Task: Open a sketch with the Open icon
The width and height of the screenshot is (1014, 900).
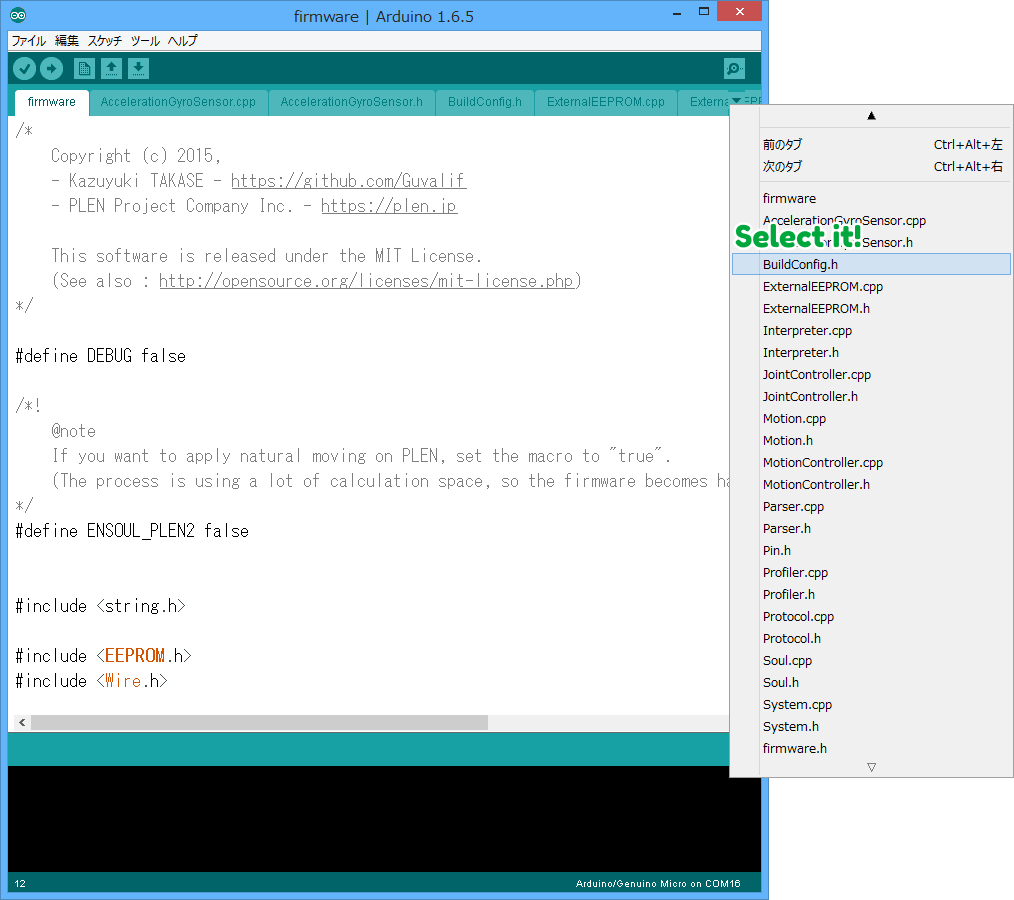Action: (111, 68)
